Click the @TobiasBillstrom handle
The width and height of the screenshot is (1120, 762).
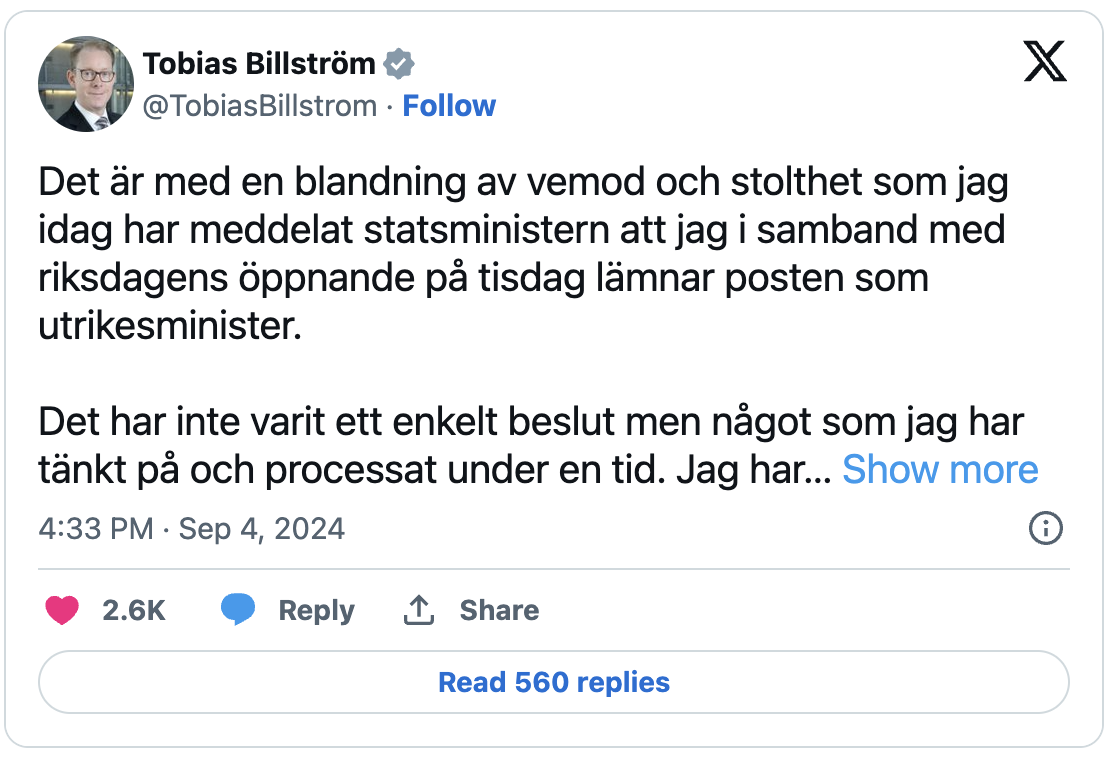tap(260, 106)
